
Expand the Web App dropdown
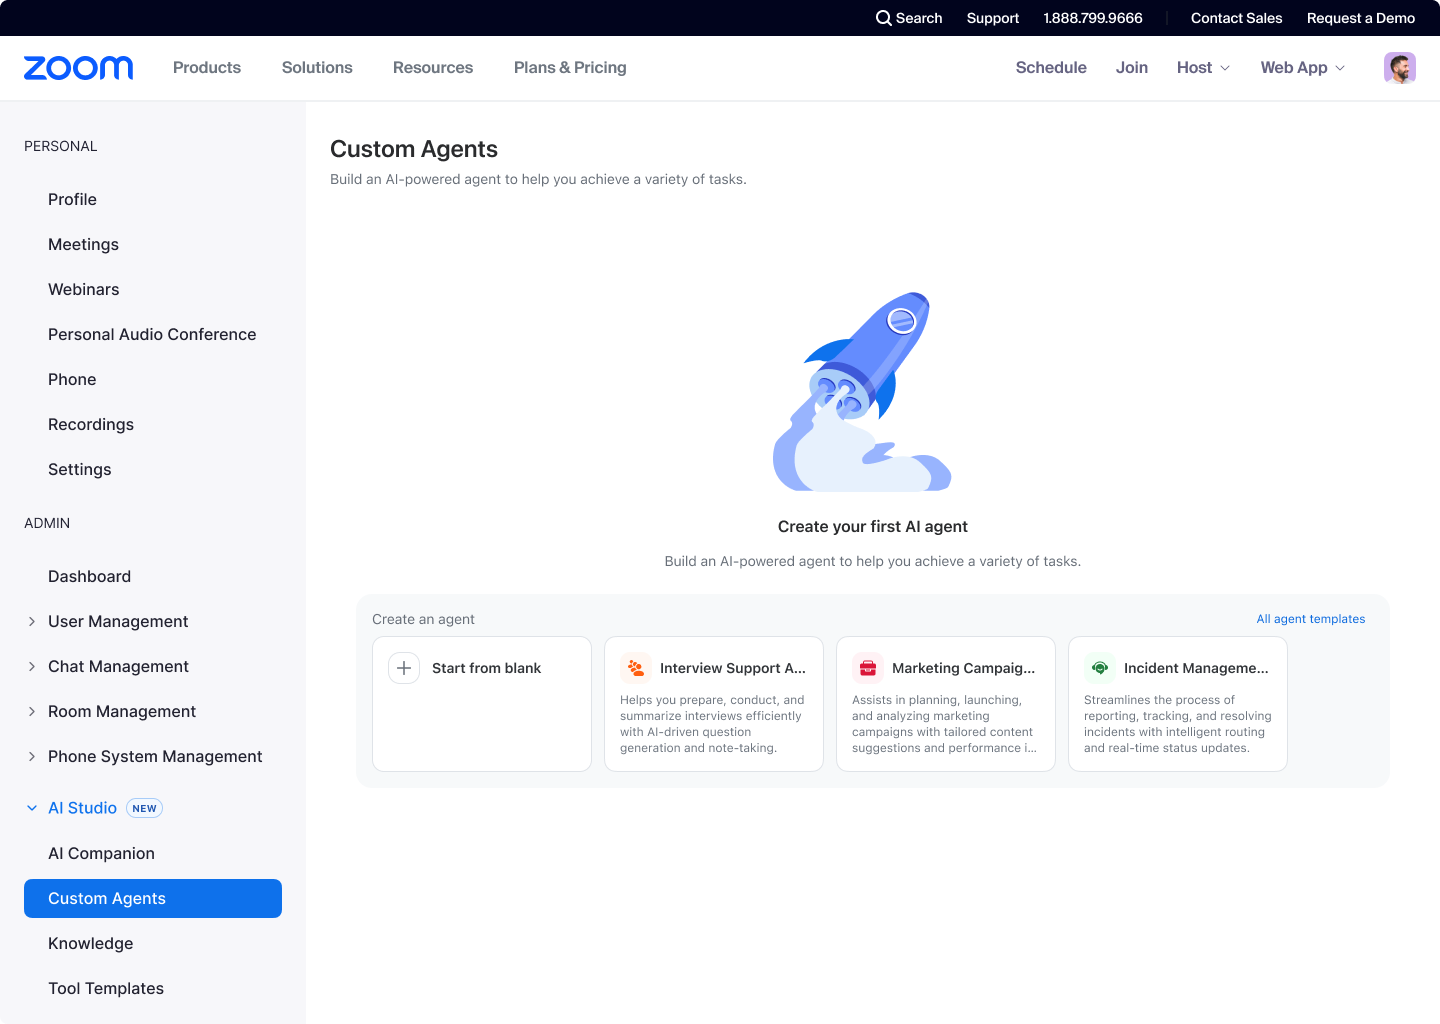[1303, 68]
